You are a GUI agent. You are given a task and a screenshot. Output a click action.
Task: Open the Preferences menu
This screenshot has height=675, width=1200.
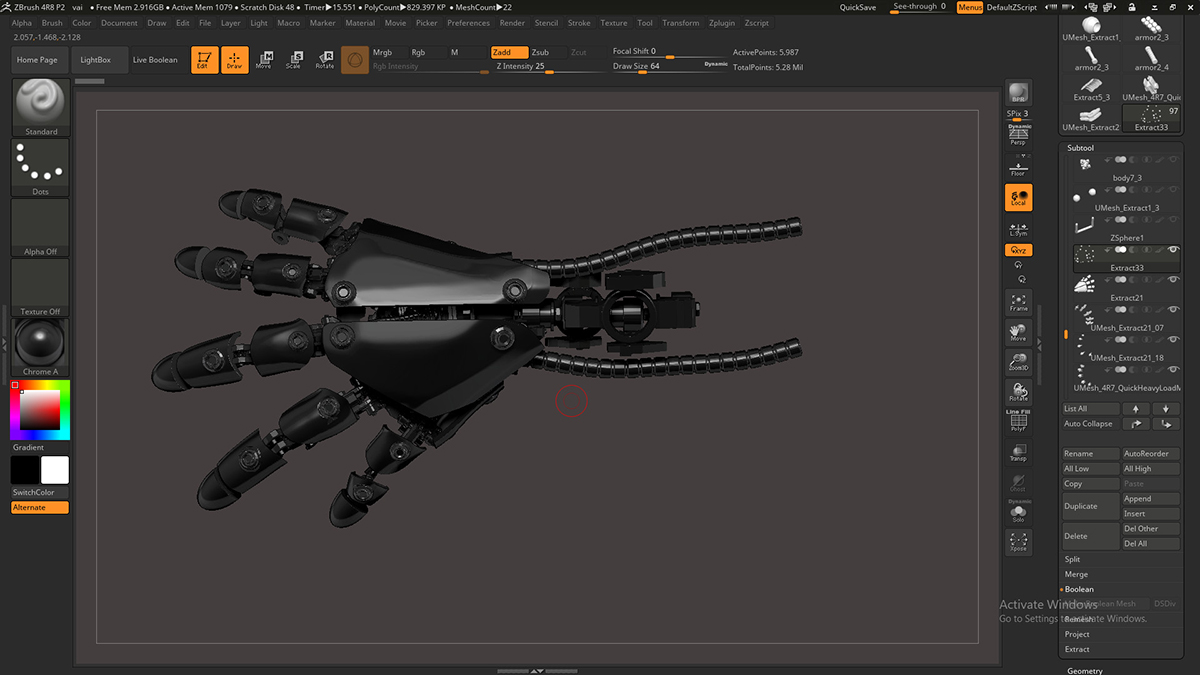click(x=468, y=23)
